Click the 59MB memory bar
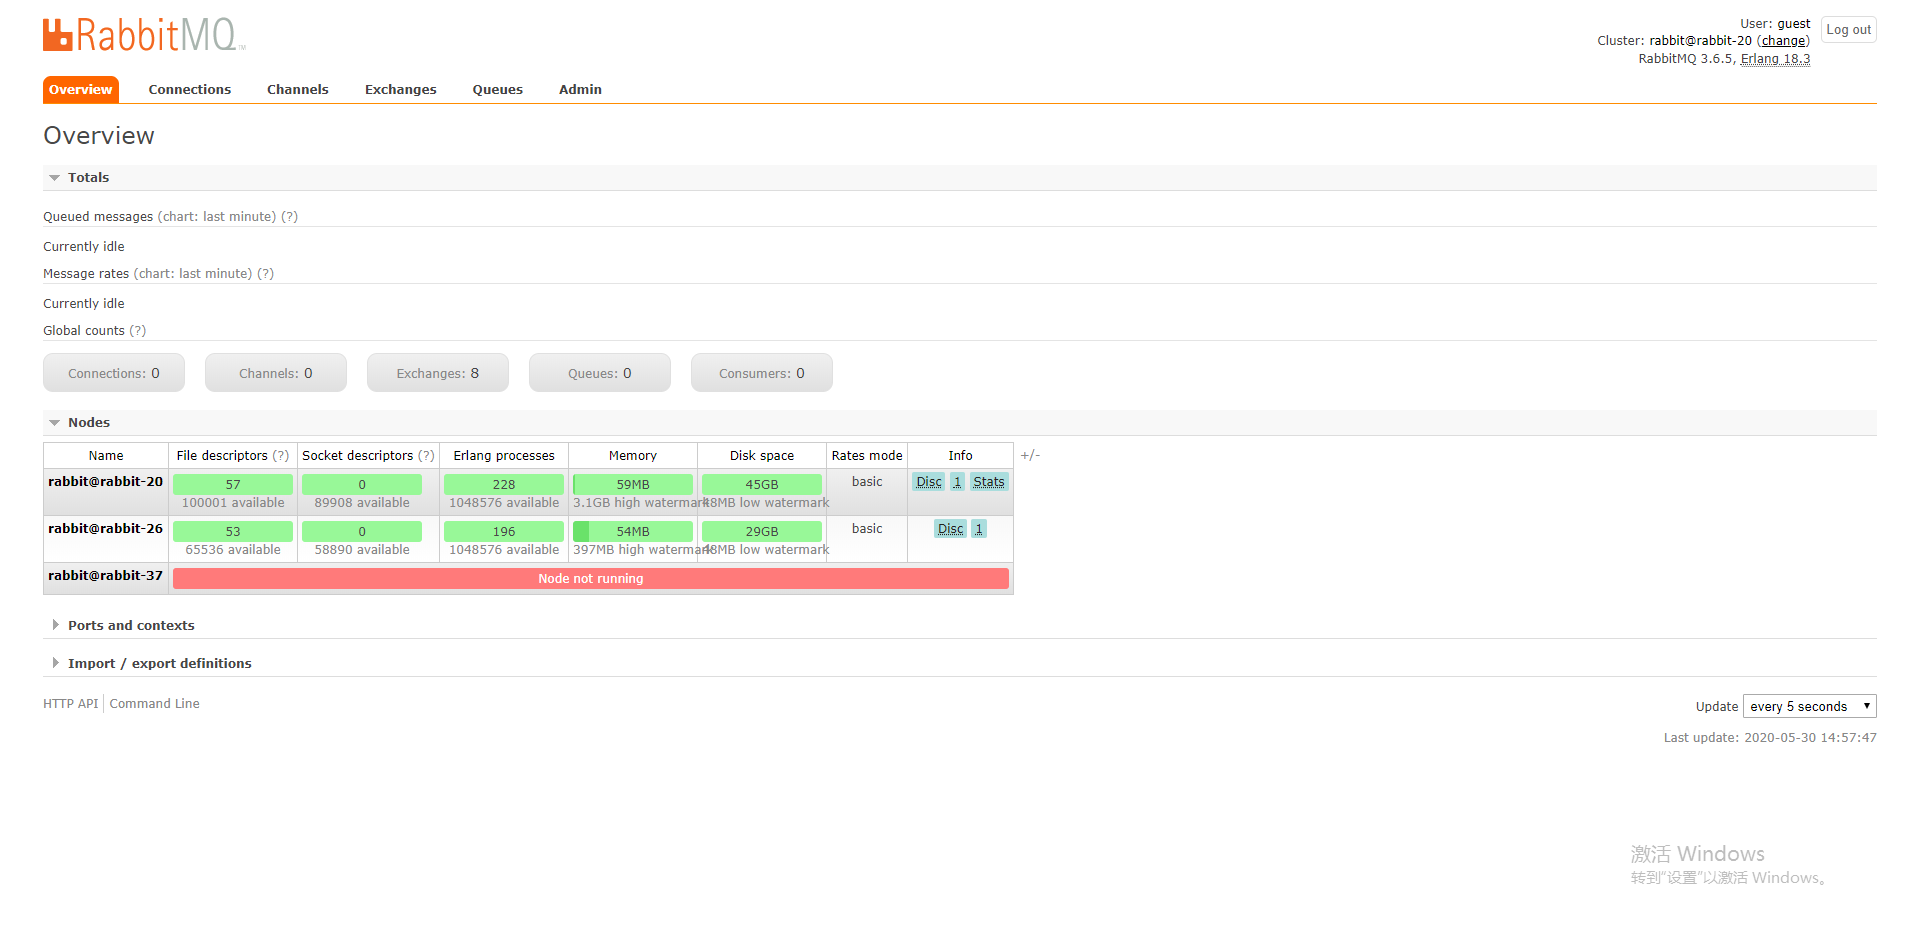The height and width of the screenshot is (937, 1920). (x=633, y=485)
